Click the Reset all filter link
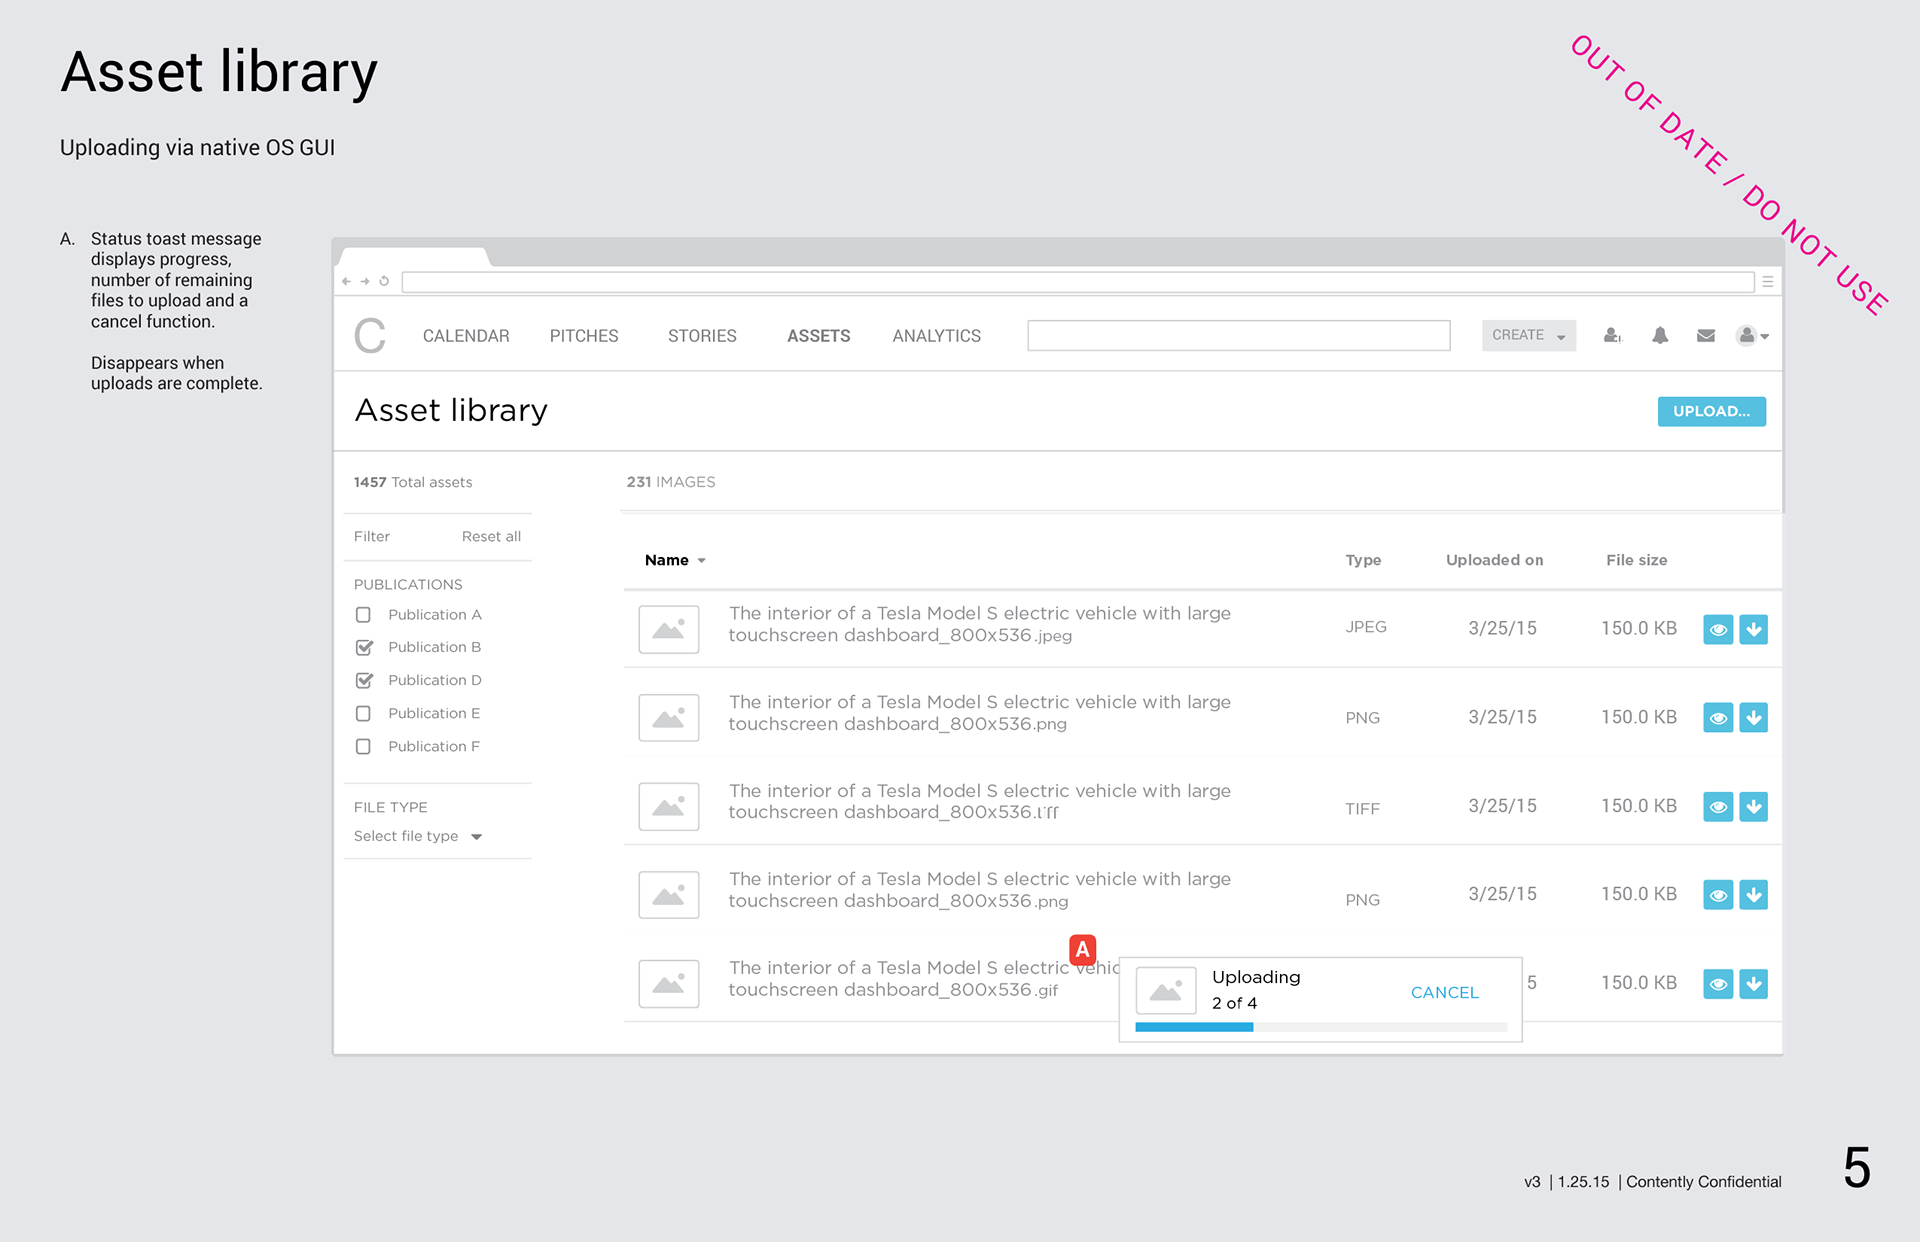This screenshot has height=1242, width=1920. (x=491, y=537)
